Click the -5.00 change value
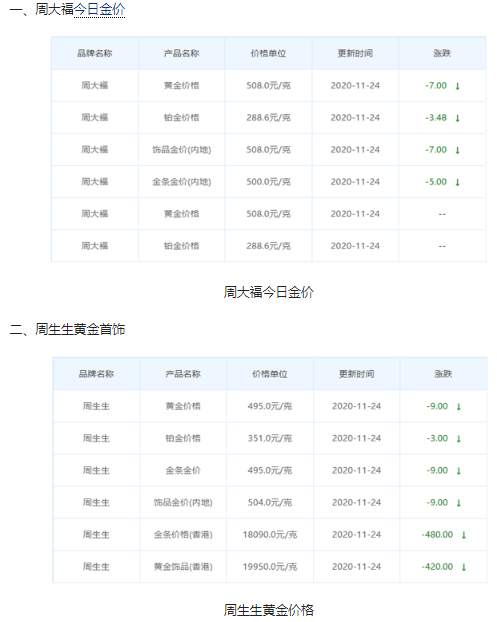The image size is (497, 622). tap(436, 182)
